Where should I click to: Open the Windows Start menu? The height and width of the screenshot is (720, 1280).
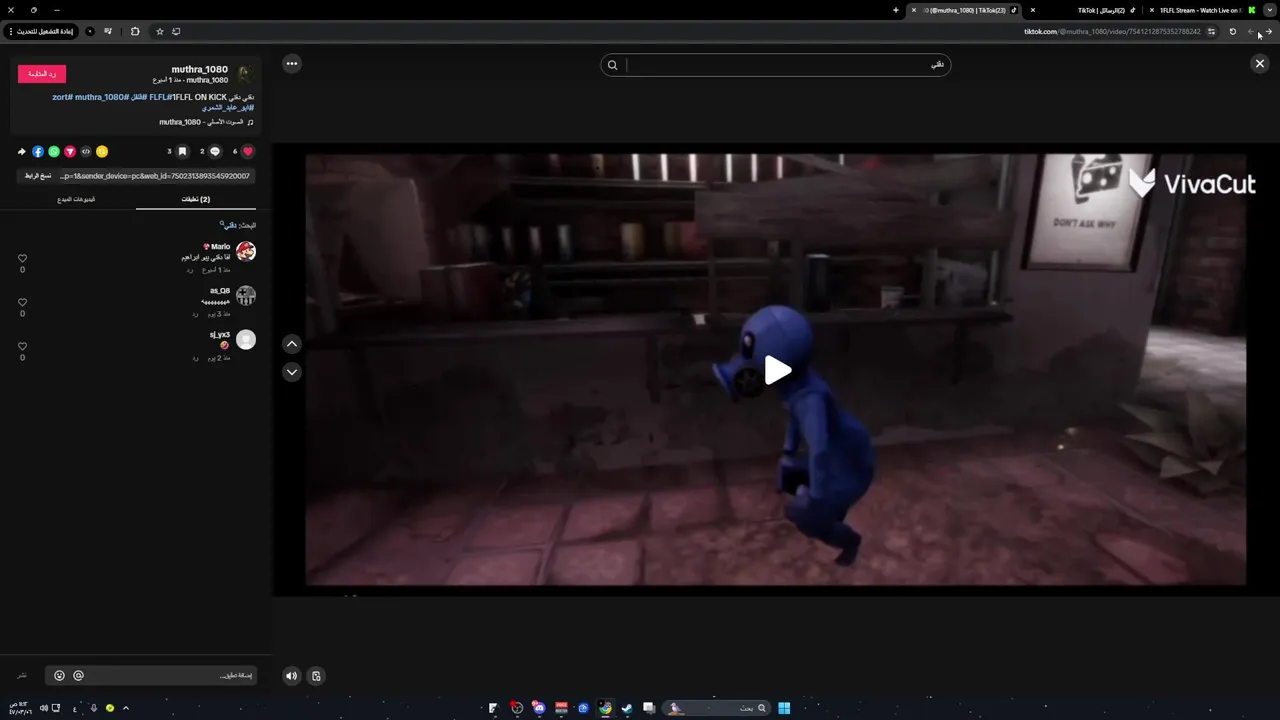pos(784,708)
